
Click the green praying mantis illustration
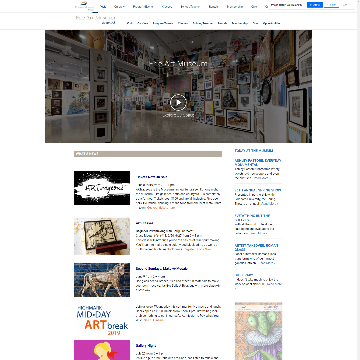[x=258, y=331]
